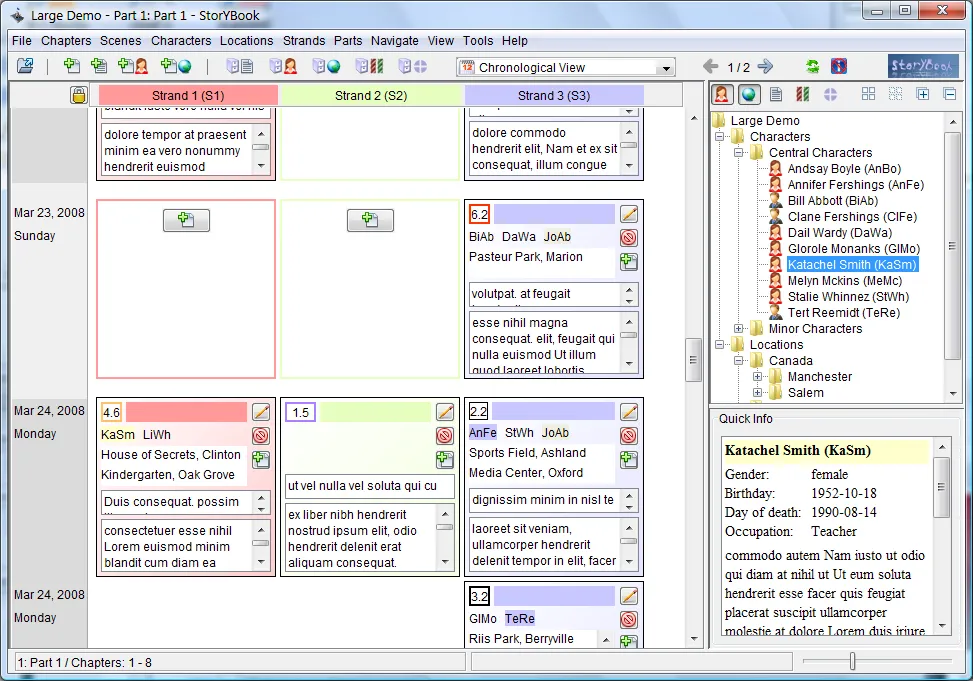Screen dimensions: 973x681
Task: Create a new character with the toolbar icon
Action: [x=131, y=66]
